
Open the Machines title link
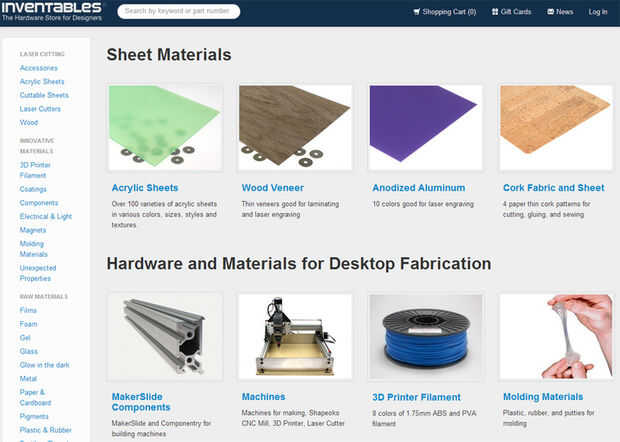click(263, 397)
